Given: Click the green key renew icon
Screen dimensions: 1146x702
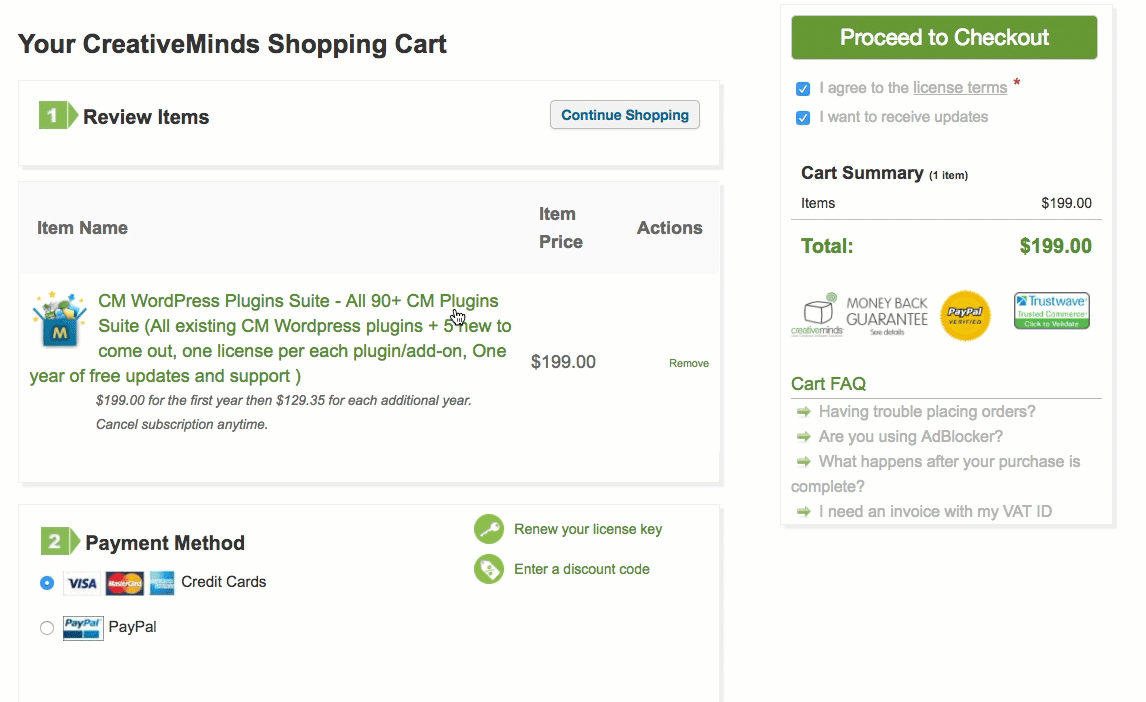Looking at the screenshot, I should pyautogui.click(x=489, y=529).
